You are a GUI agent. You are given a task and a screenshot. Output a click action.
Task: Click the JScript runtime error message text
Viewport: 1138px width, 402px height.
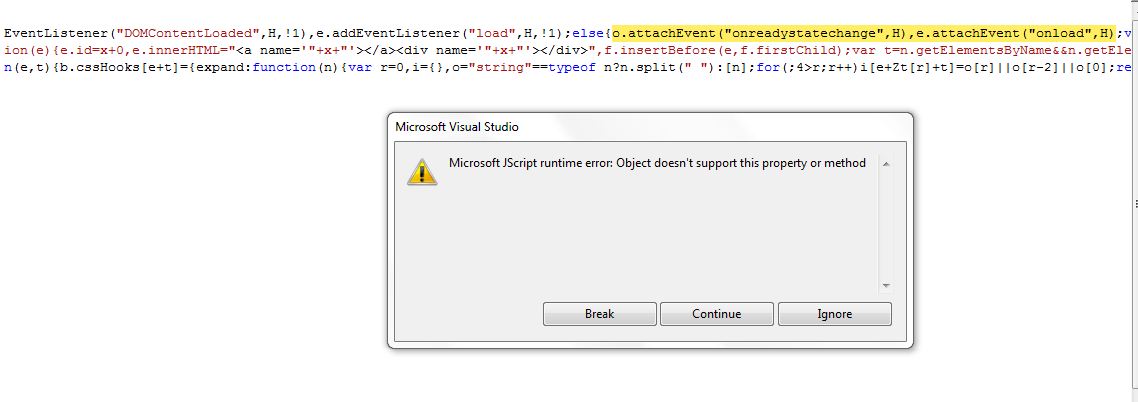point(658,163)
